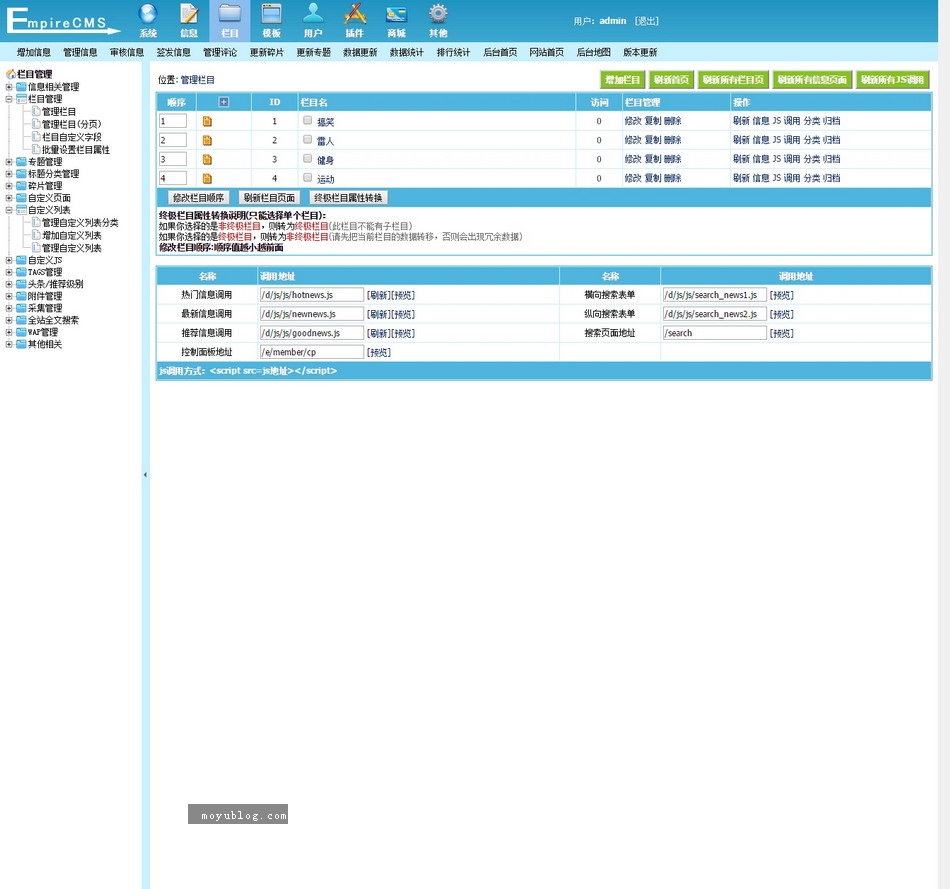Click the plus icon in the table header
This screenshot has height=889, width=950.
224,102
